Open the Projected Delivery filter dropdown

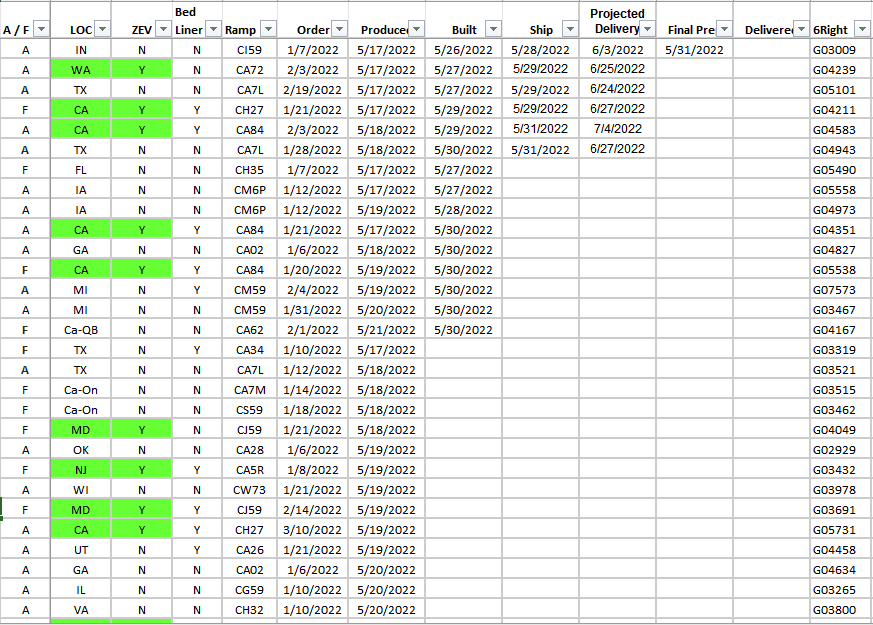pos(646,29)
